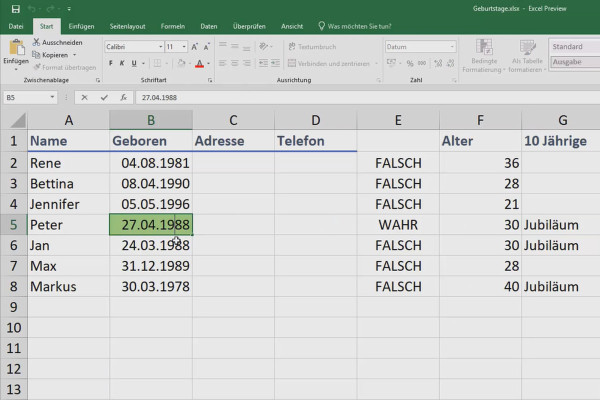Click the decrease indent icon
This screenshot has height=400, width=600.
click(263, 63)
